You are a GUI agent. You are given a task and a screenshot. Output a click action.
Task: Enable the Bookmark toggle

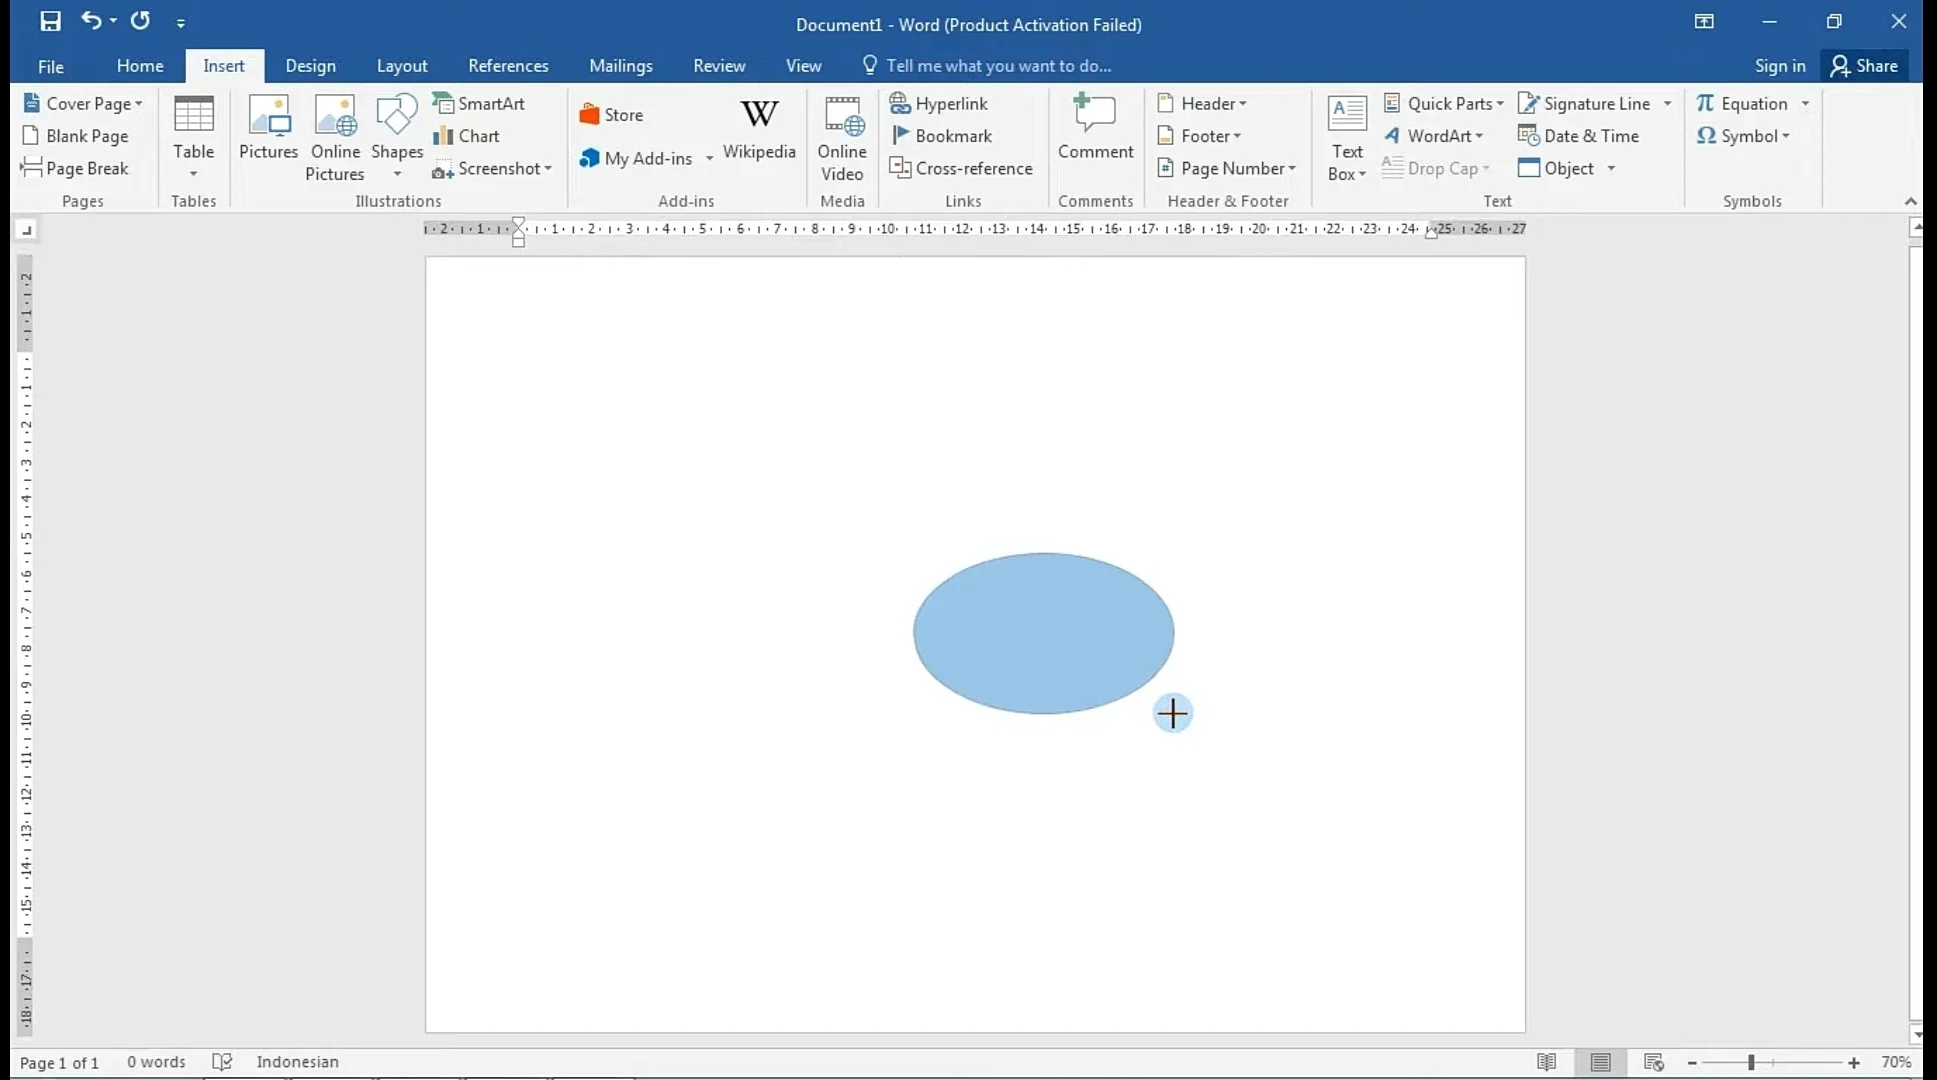(x=952, y=134)
